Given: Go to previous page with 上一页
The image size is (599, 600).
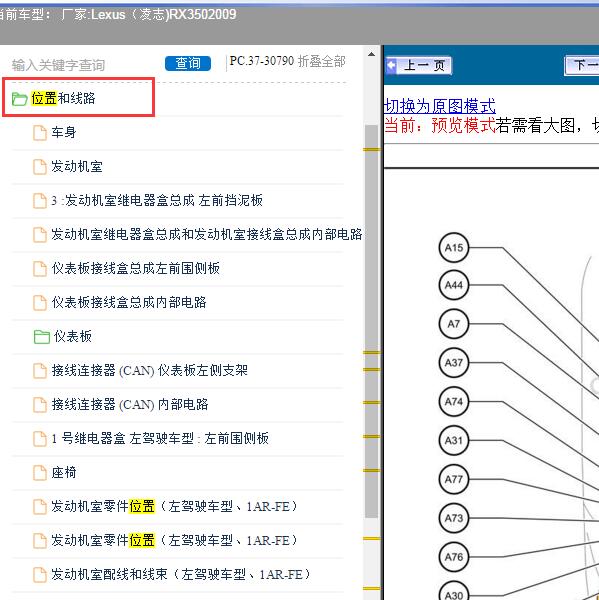Looking at the screenshot, I should [x=418, y=65].
